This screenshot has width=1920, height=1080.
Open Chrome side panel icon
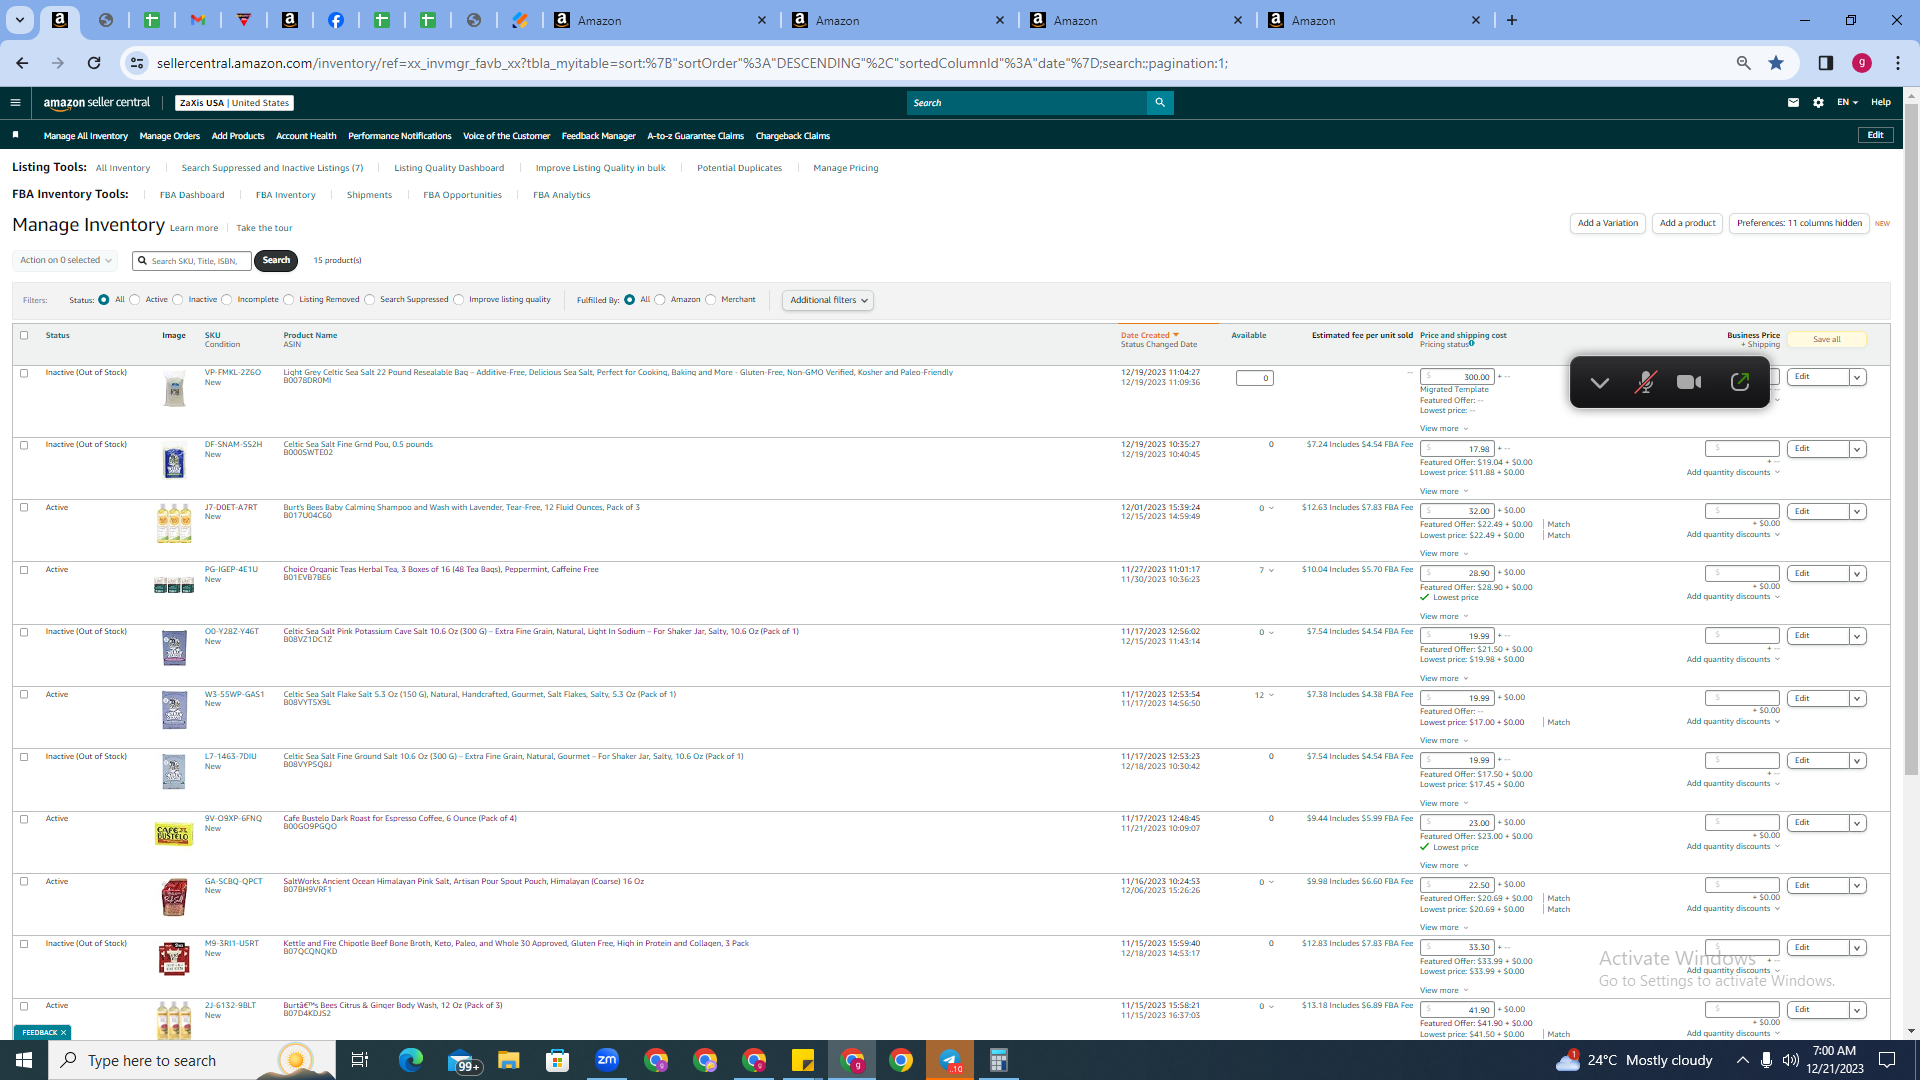(x=1825, y=63)
